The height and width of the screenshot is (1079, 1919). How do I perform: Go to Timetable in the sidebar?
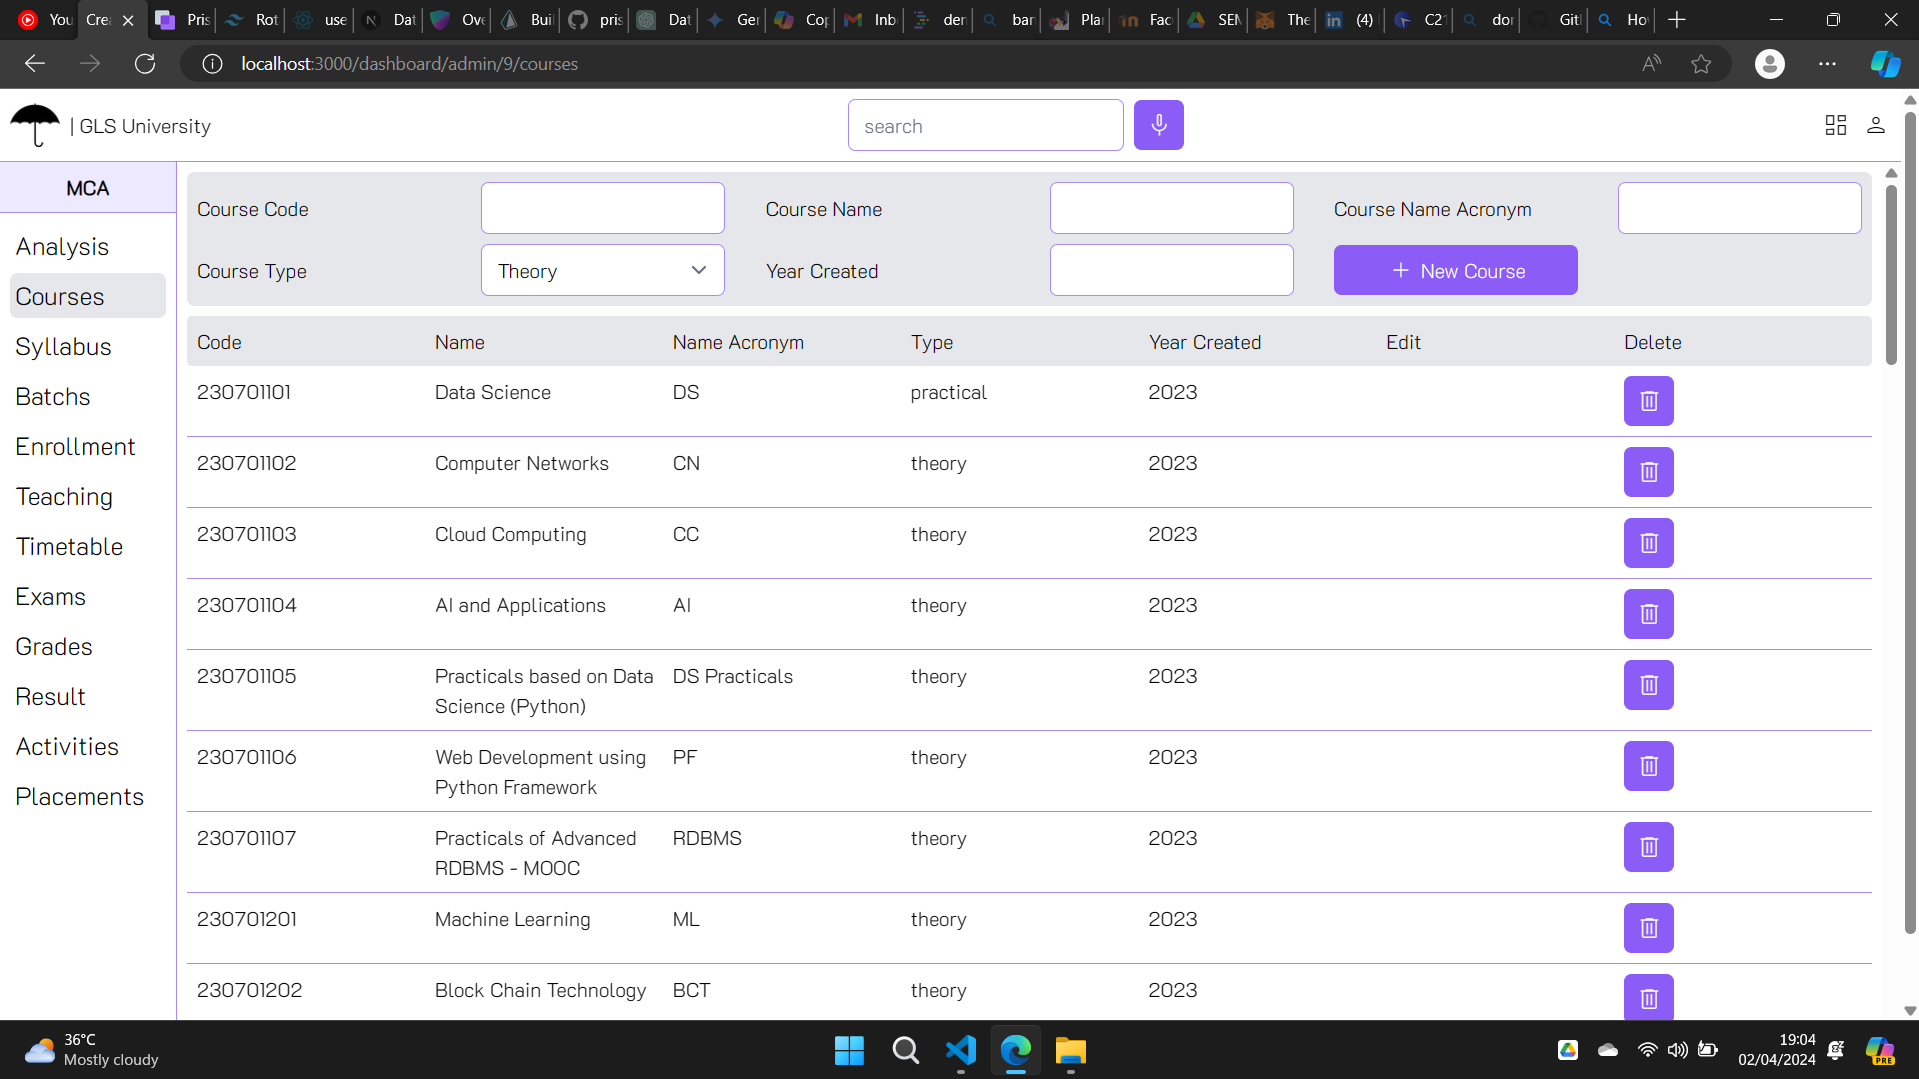(x=69, y=547)
